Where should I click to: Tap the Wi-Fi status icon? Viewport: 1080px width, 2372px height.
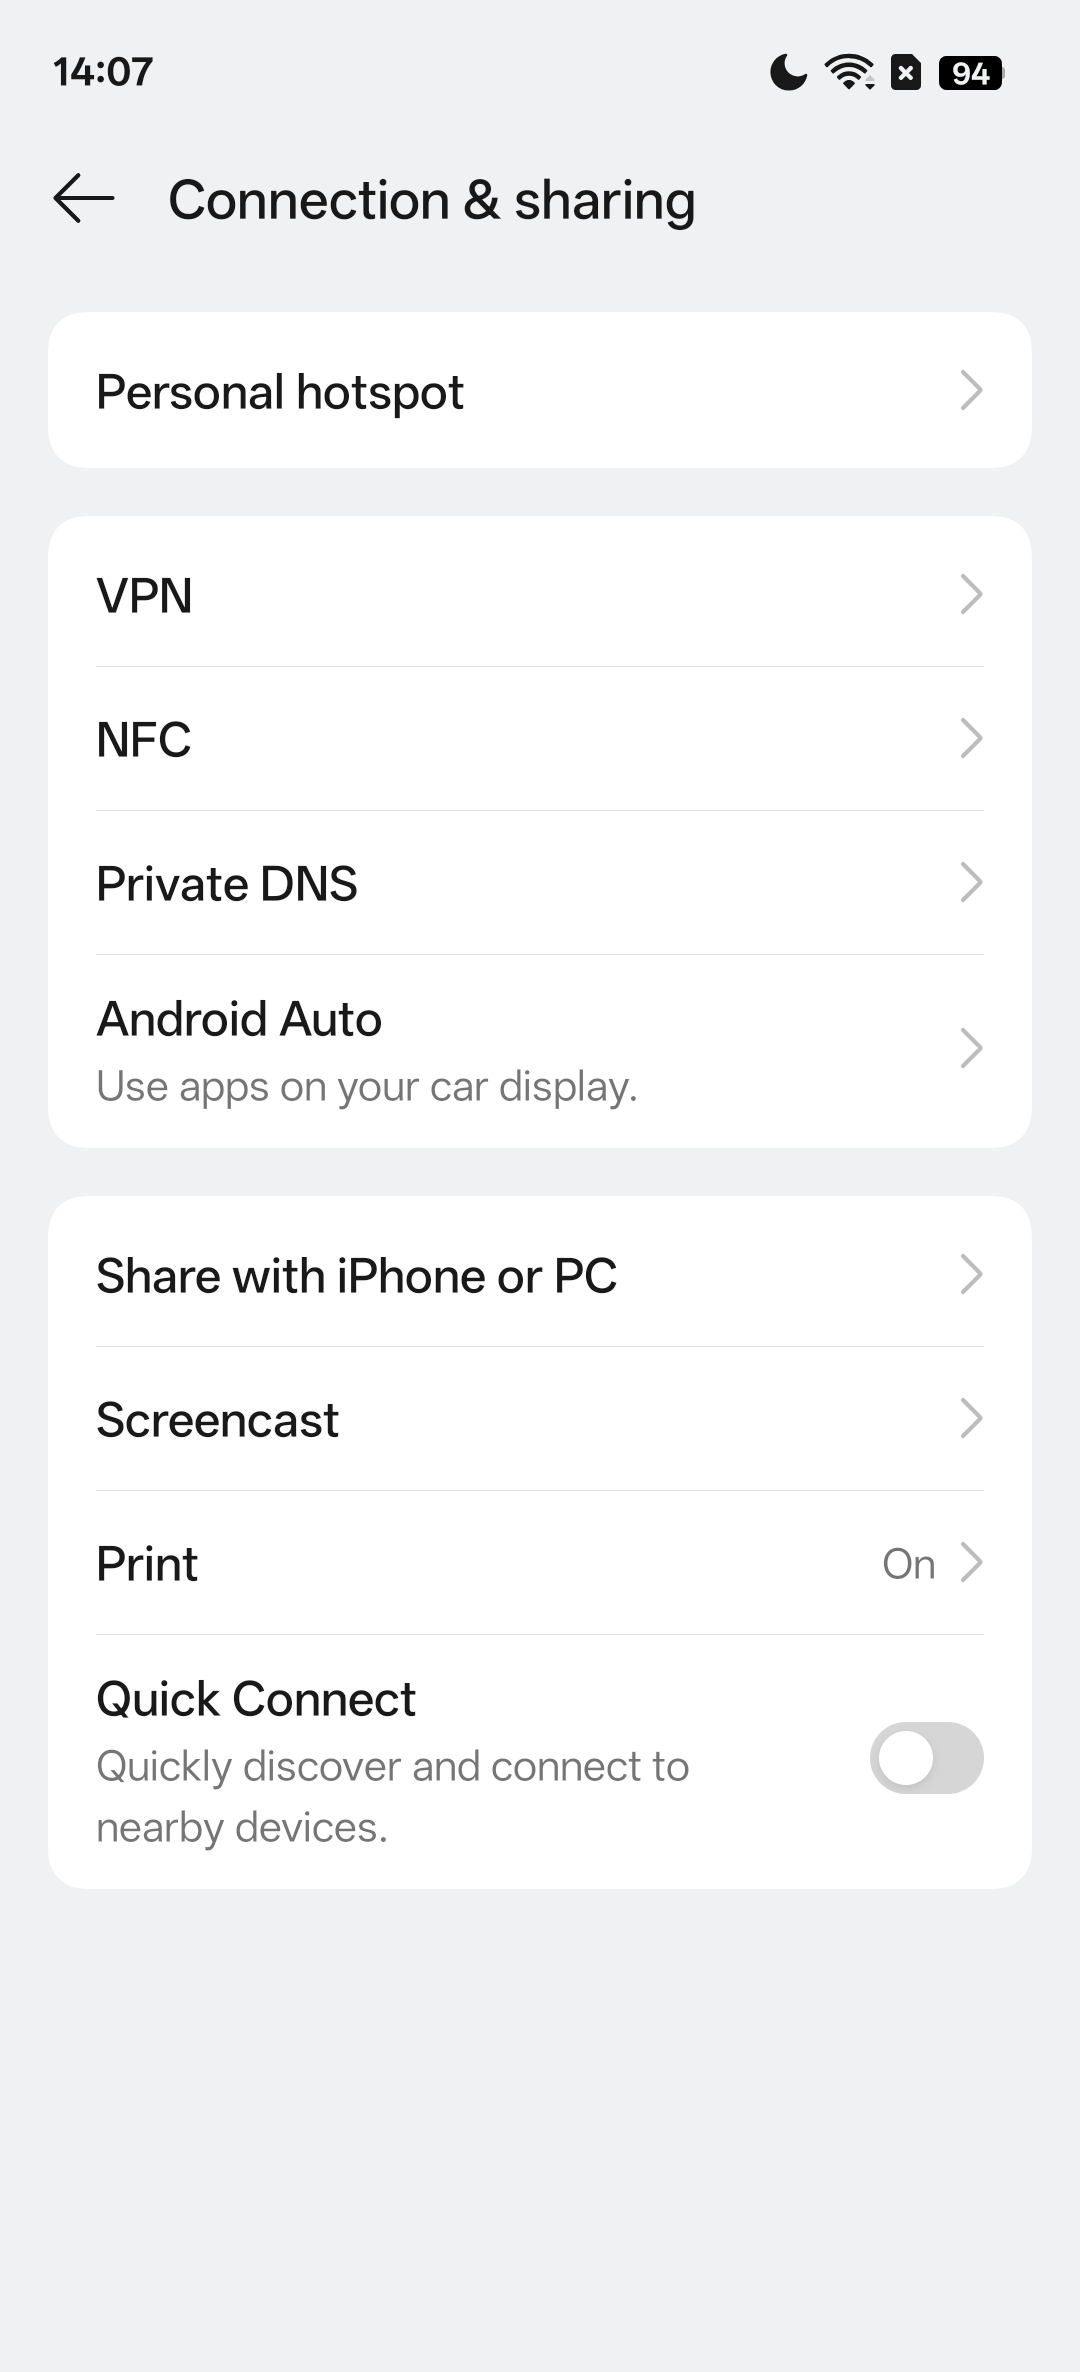pyautogui.click(x=849, y=72)
